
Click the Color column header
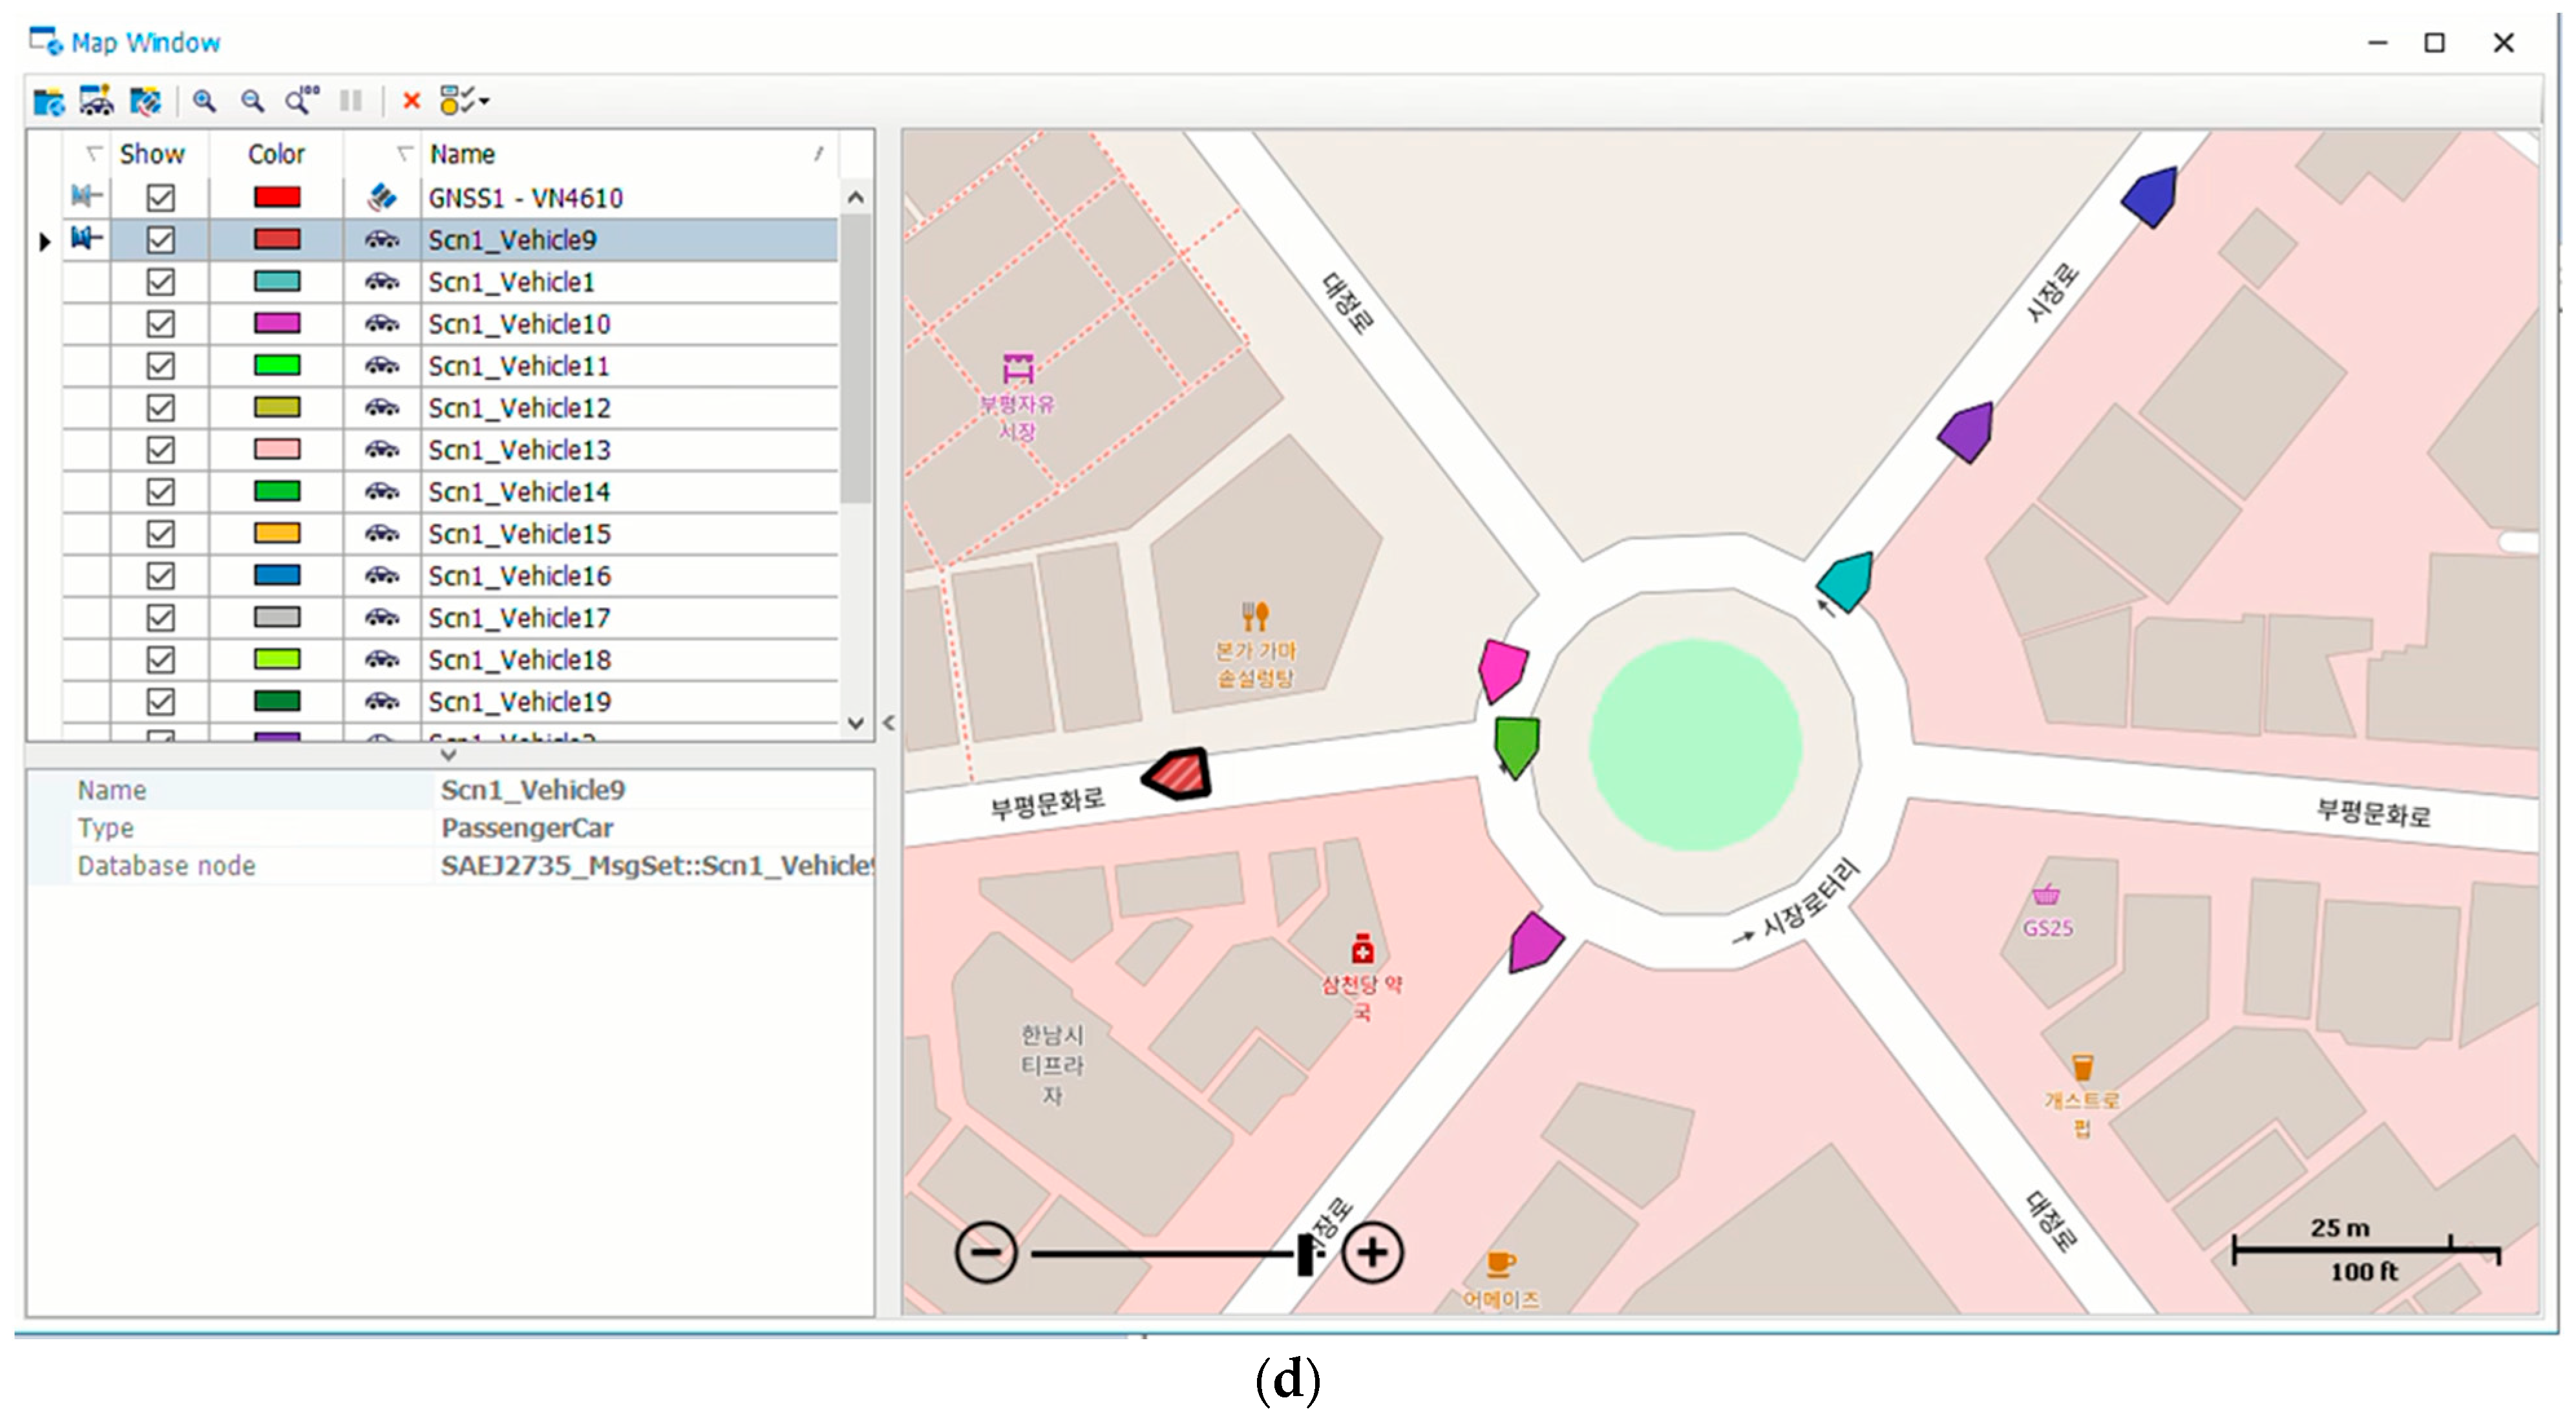click(276, 154)
